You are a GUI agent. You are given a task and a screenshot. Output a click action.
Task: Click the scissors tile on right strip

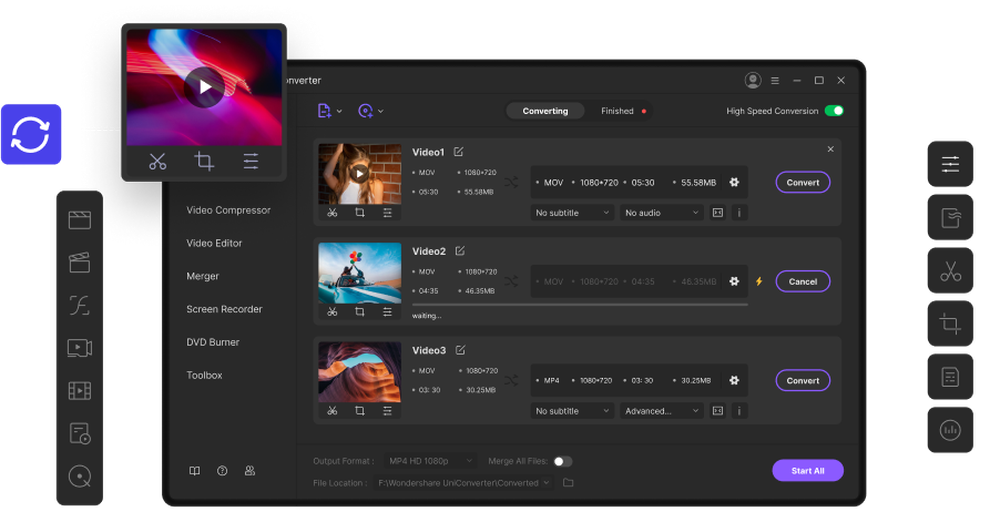pyautogui.click(x=950, y=271)
